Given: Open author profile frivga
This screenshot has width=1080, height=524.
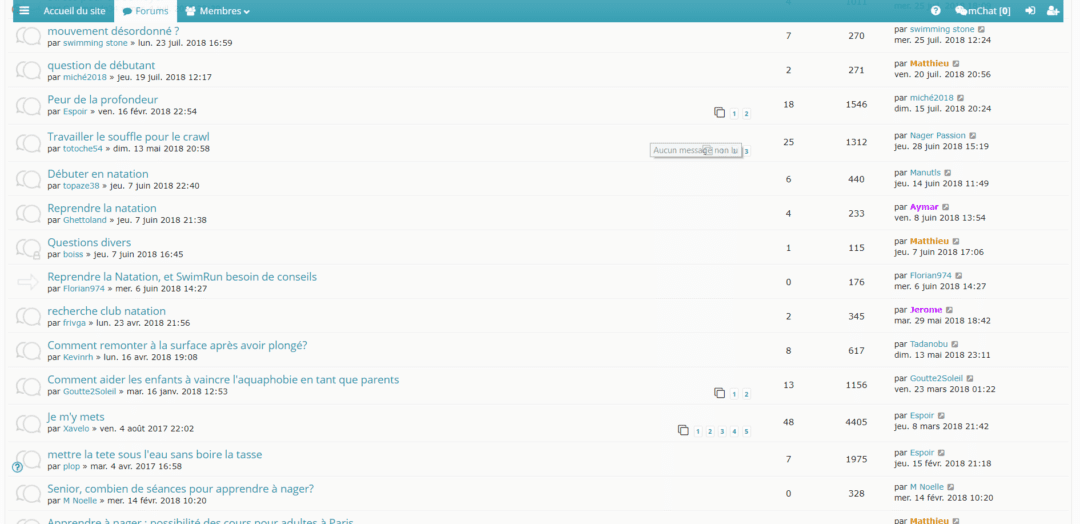Looking at the screenshot, I should 76,323.
